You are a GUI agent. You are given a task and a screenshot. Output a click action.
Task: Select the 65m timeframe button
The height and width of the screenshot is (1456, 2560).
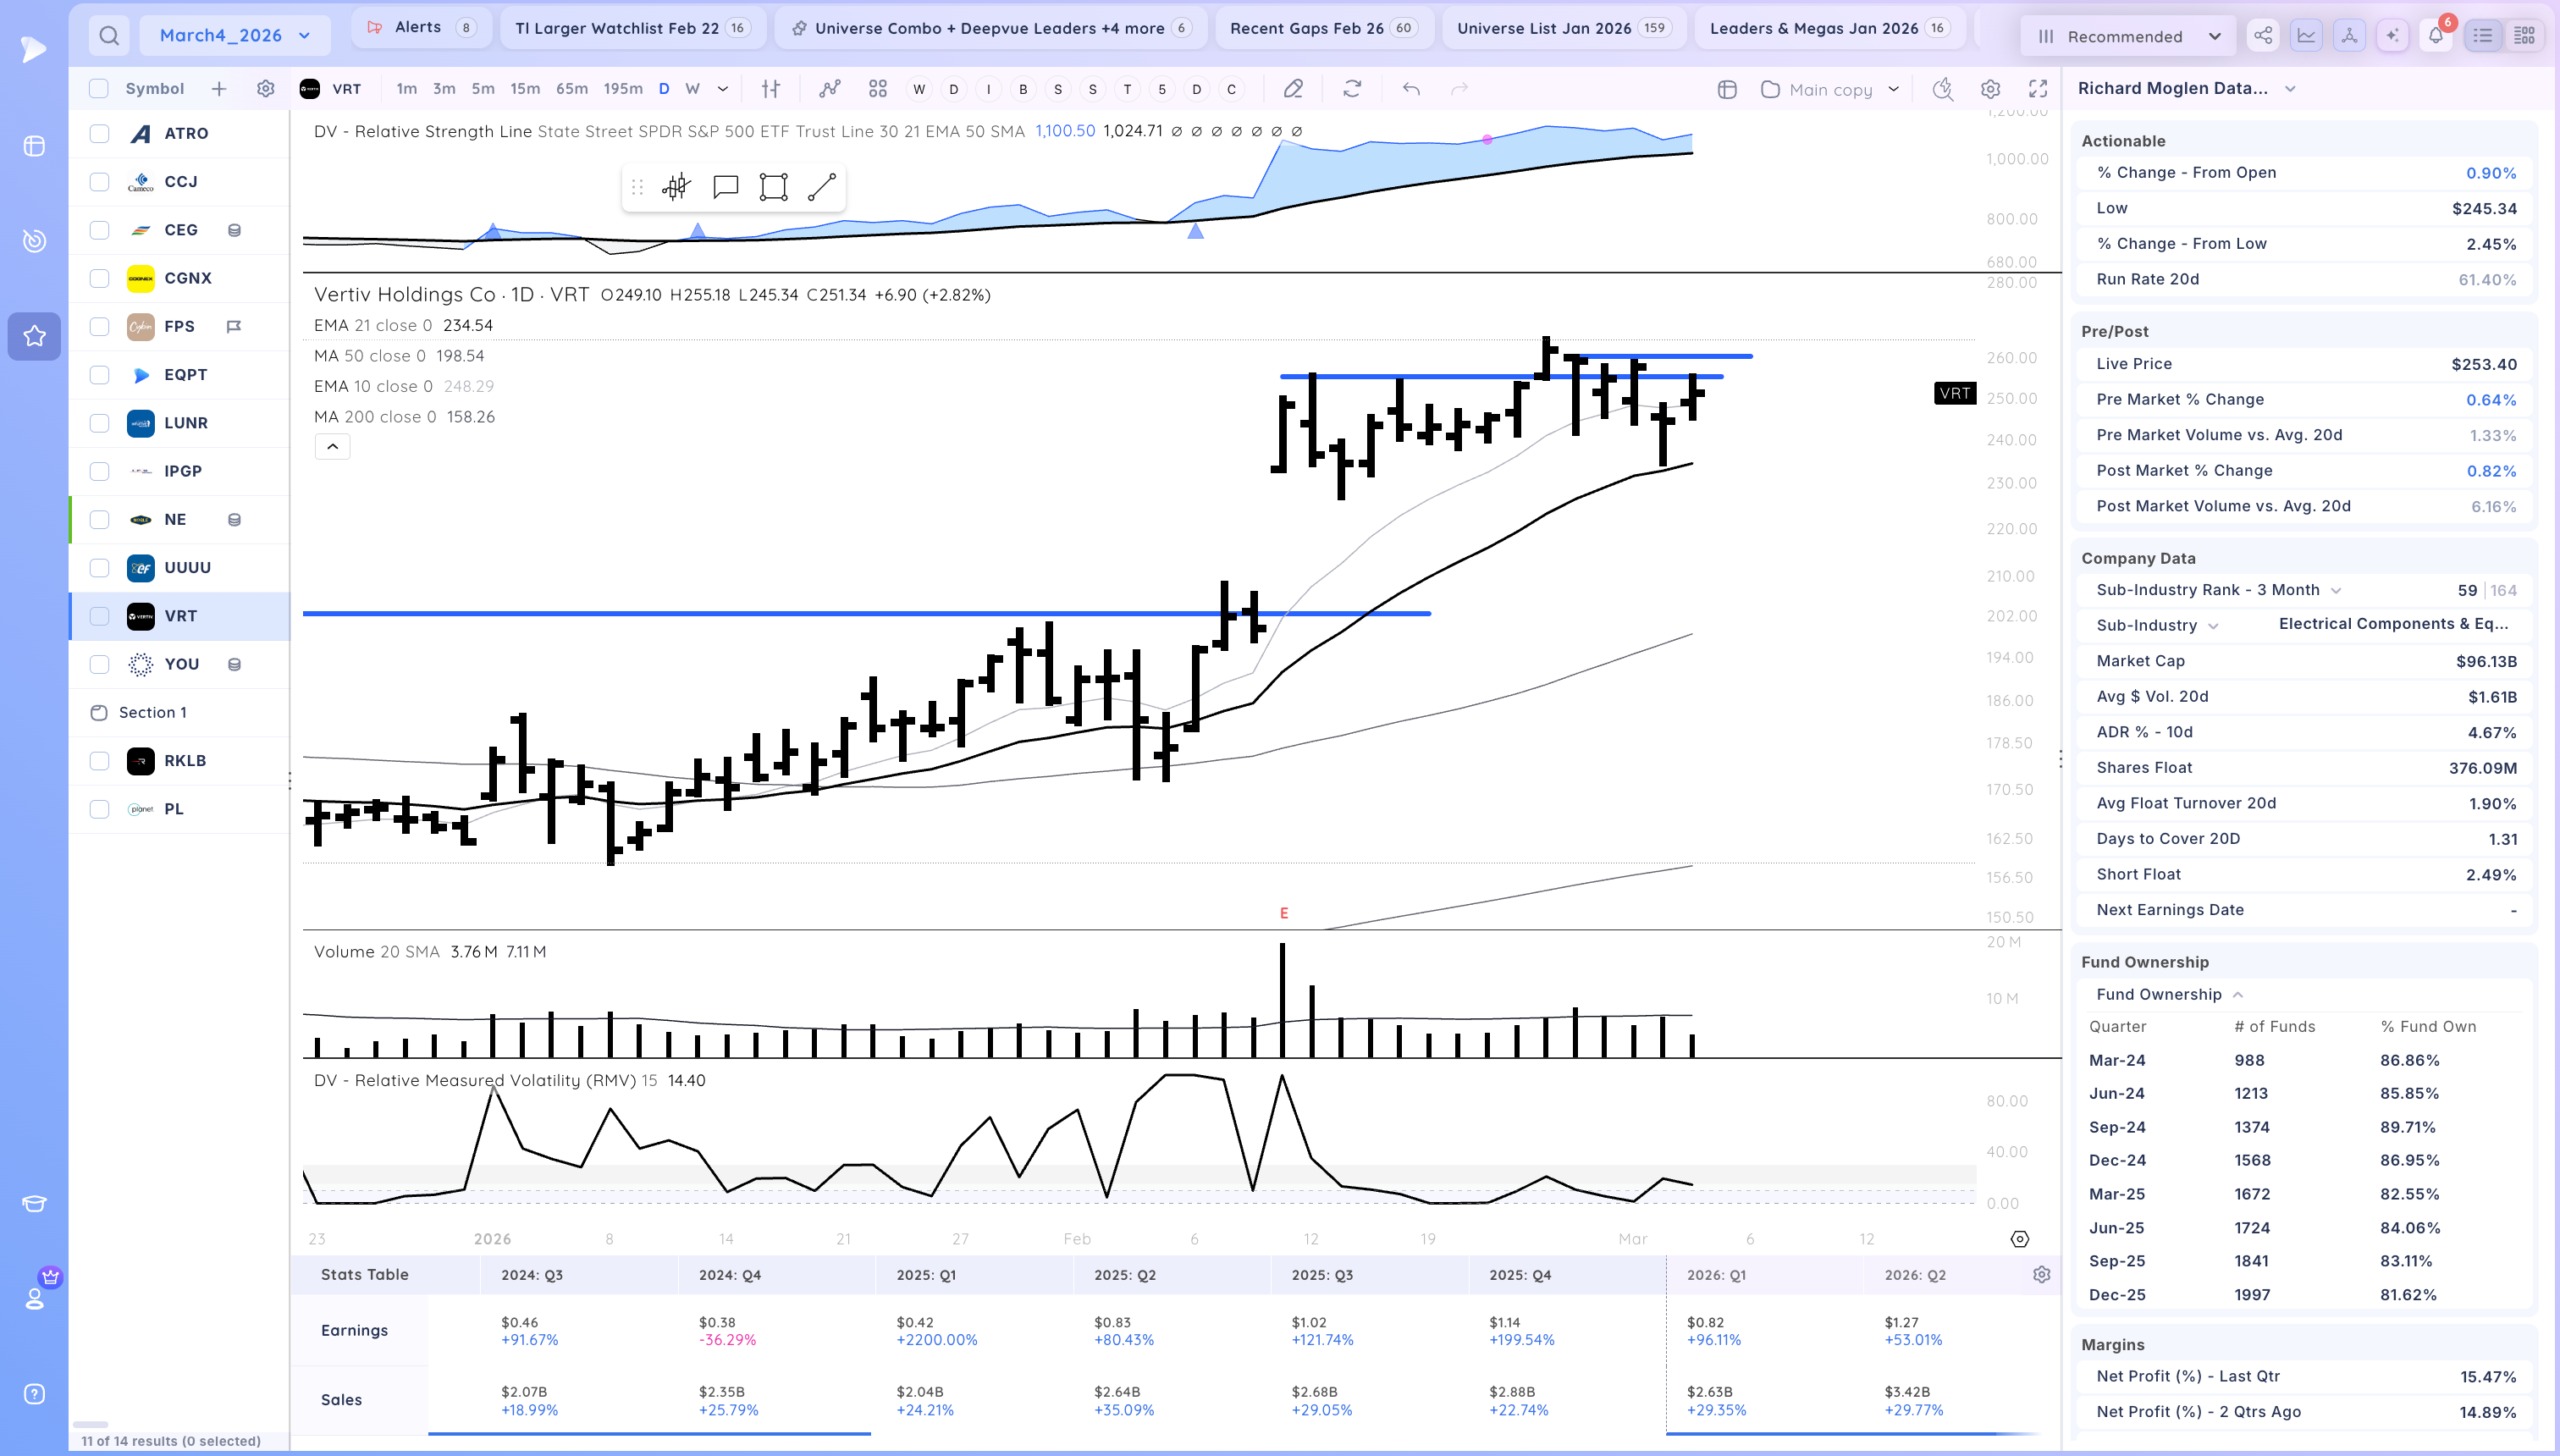pyautogui.click(x=571, y=89)
